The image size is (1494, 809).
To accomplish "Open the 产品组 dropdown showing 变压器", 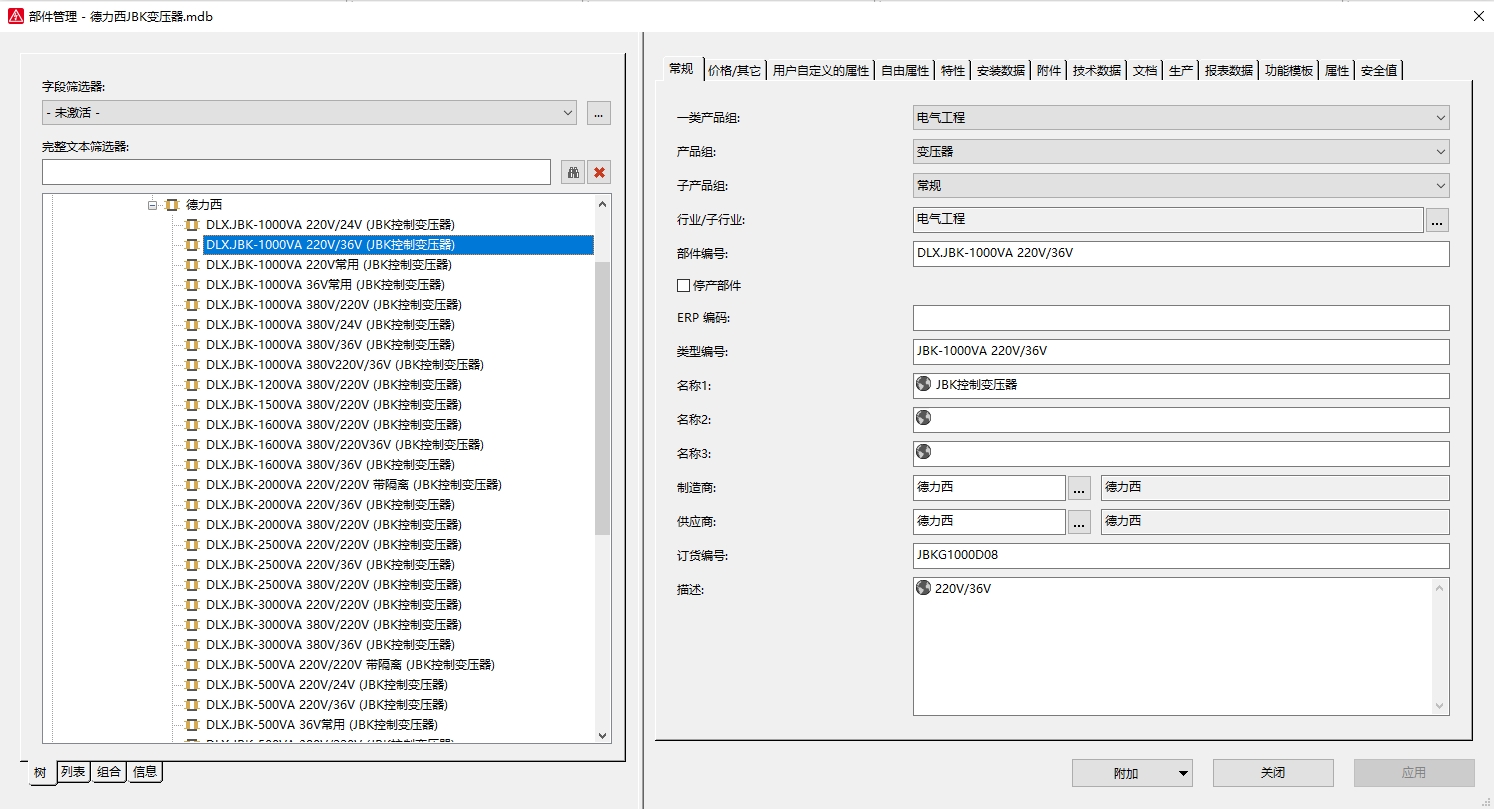I will 1181,152.
